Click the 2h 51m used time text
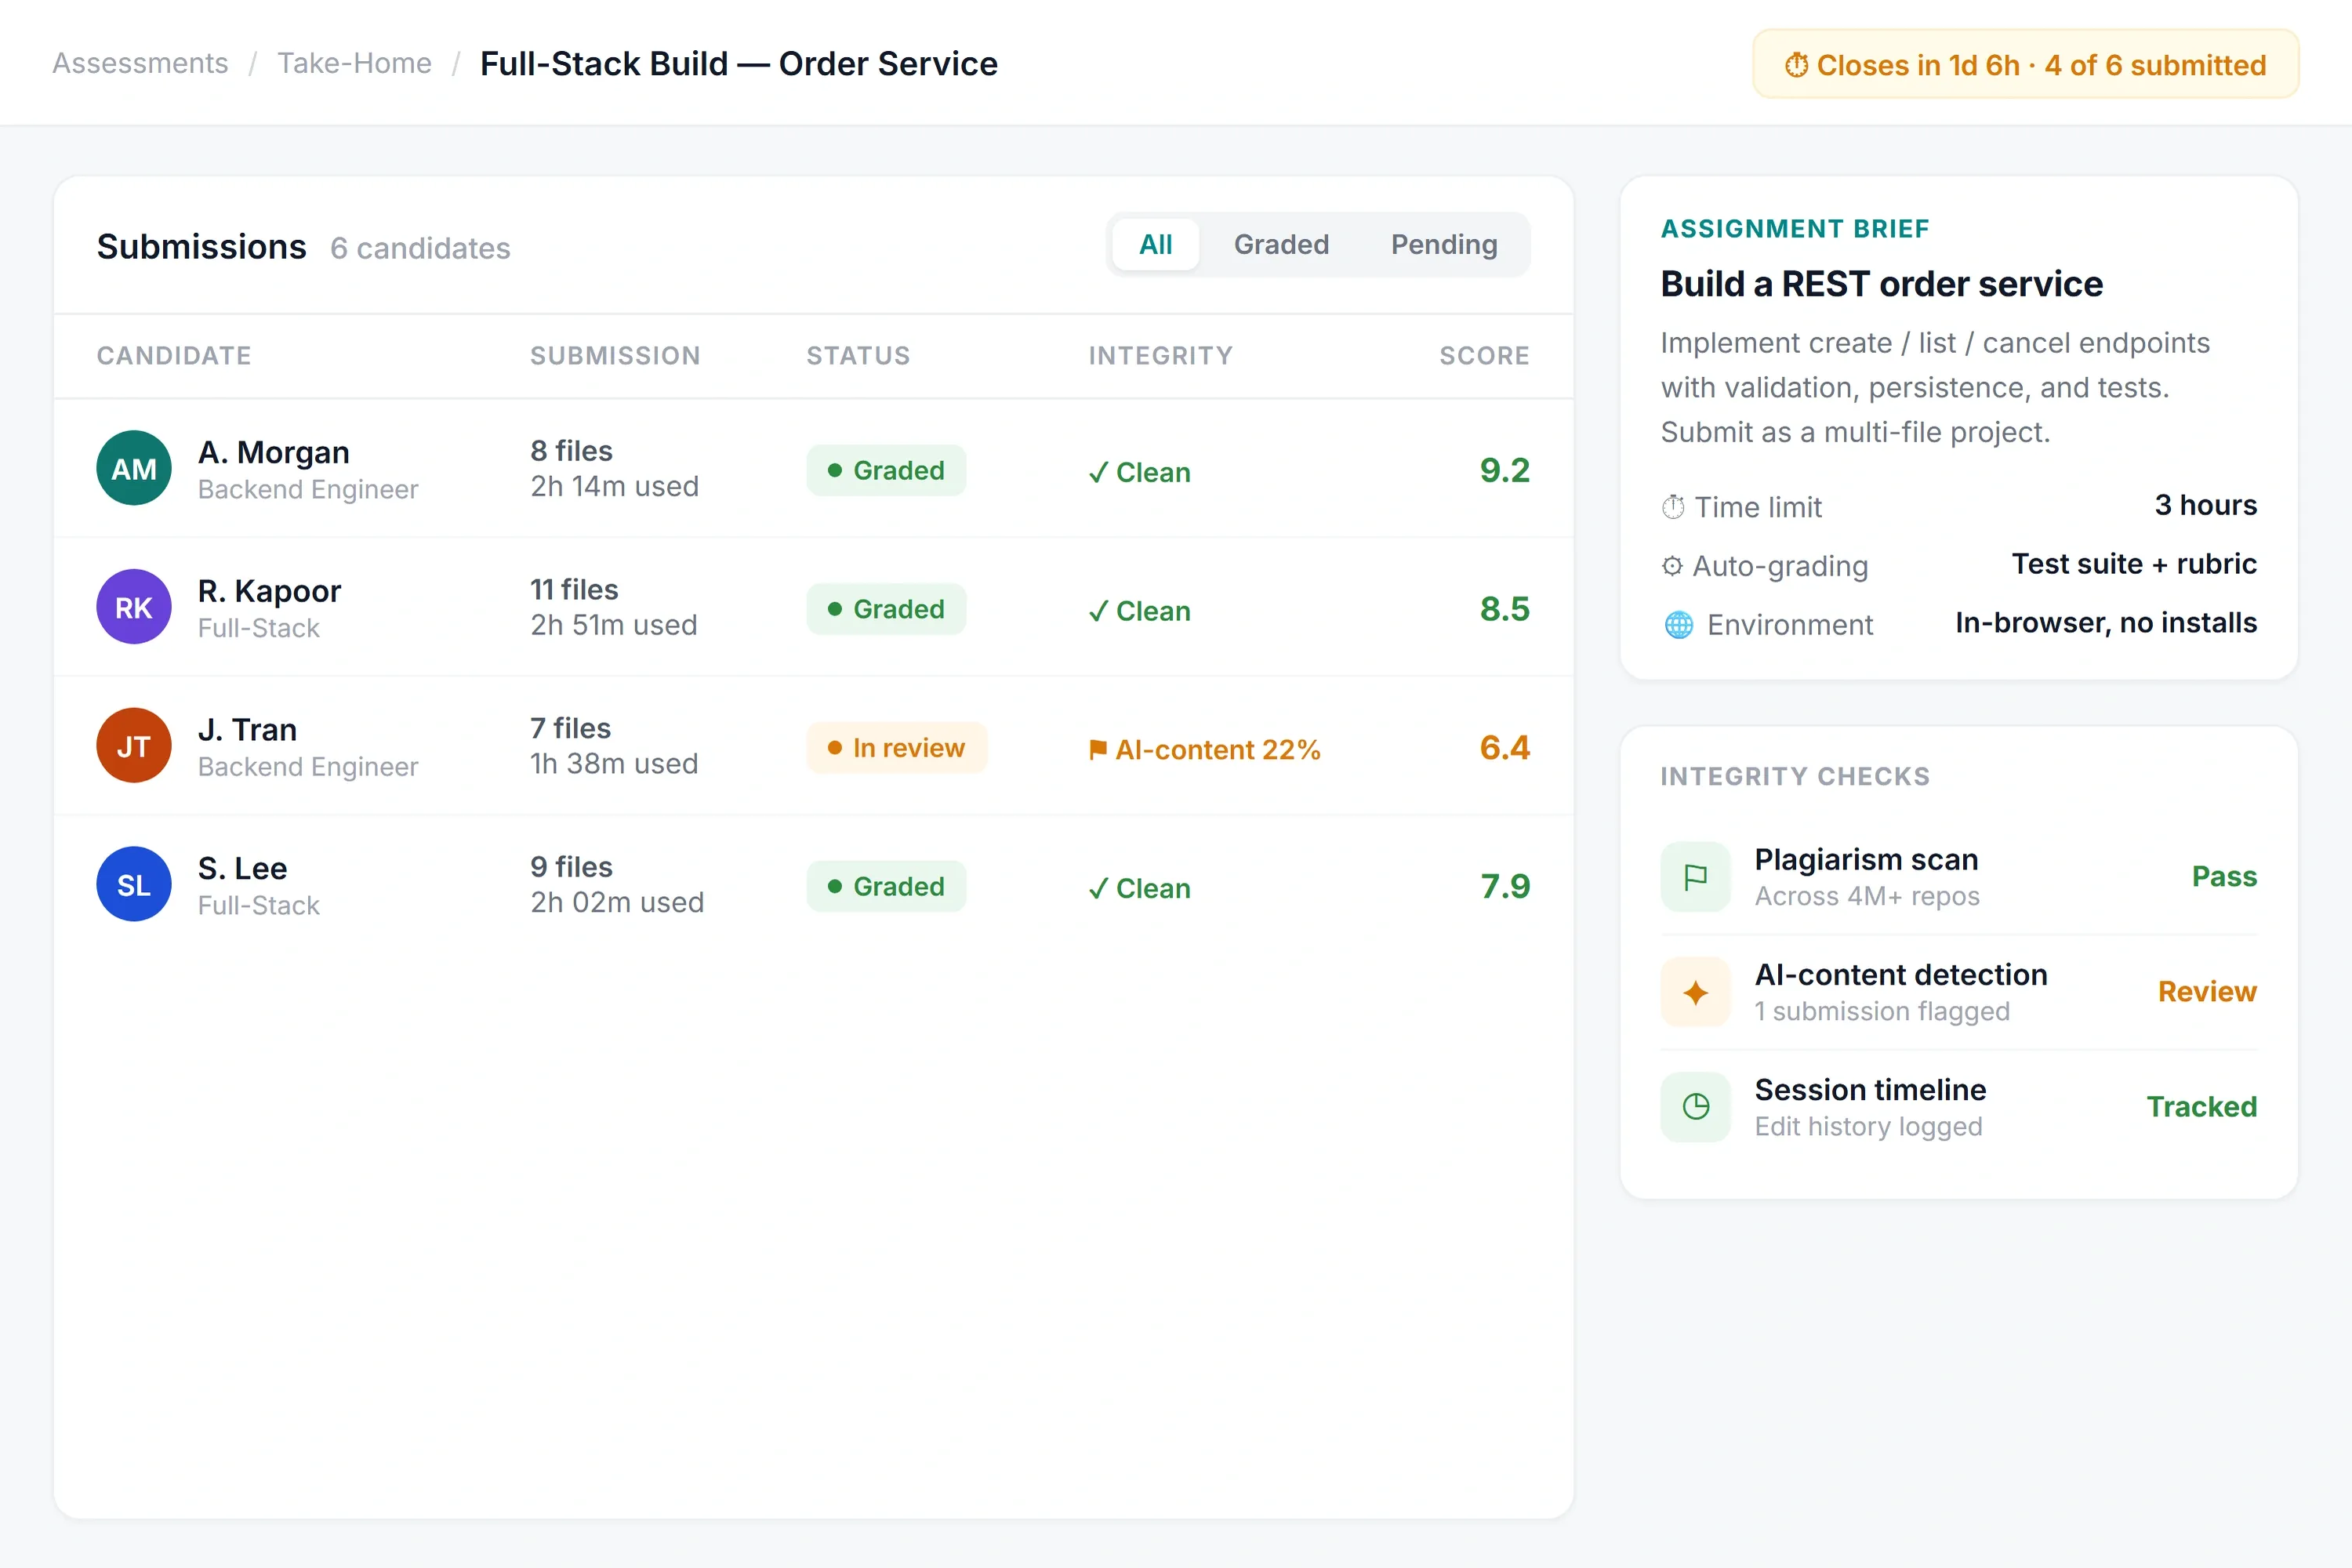 [613, 625]
